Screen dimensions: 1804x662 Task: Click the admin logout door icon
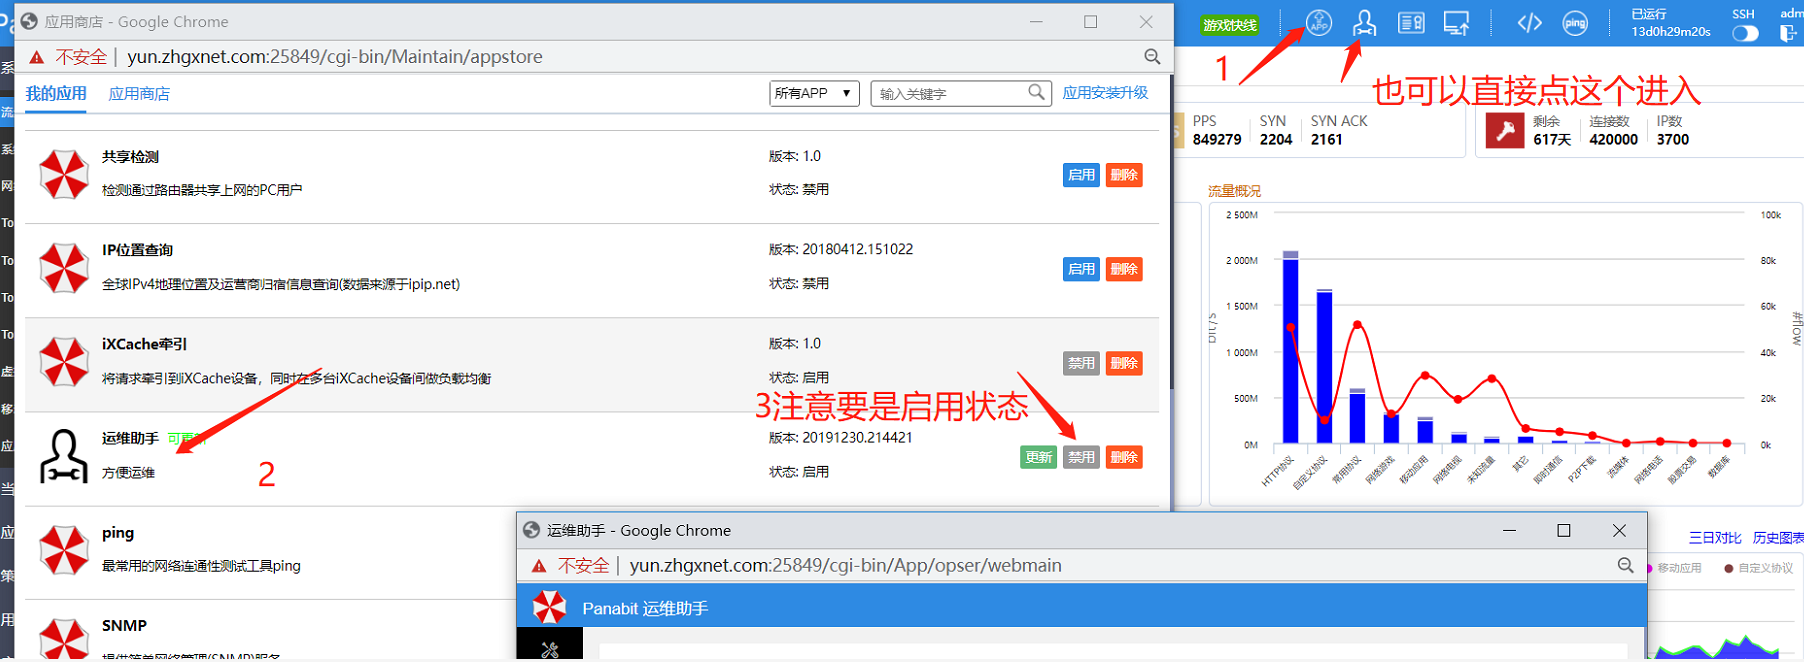pyautogui.click(x=1788, y=33)
